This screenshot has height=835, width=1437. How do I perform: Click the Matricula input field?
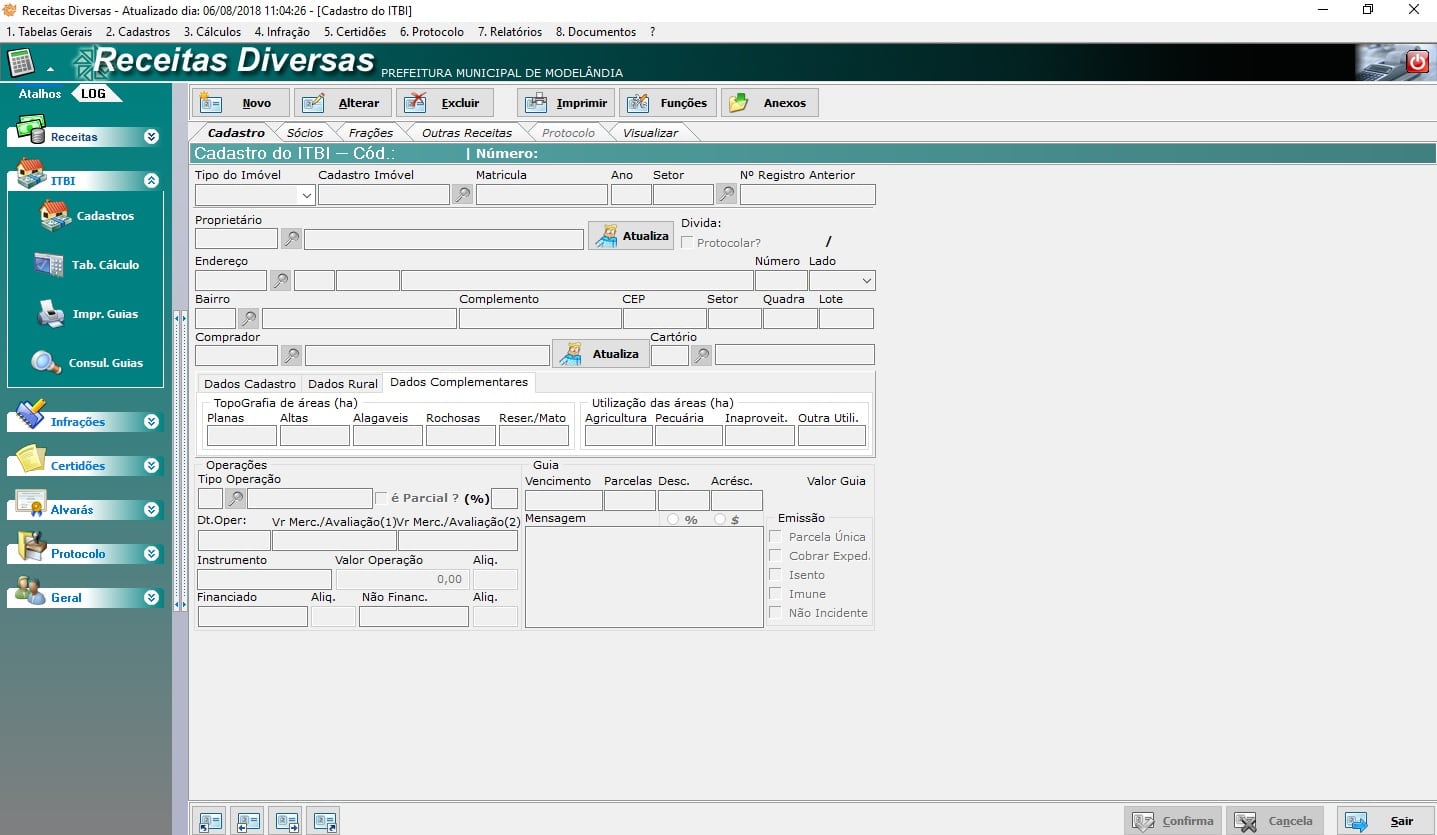(541, 195)
